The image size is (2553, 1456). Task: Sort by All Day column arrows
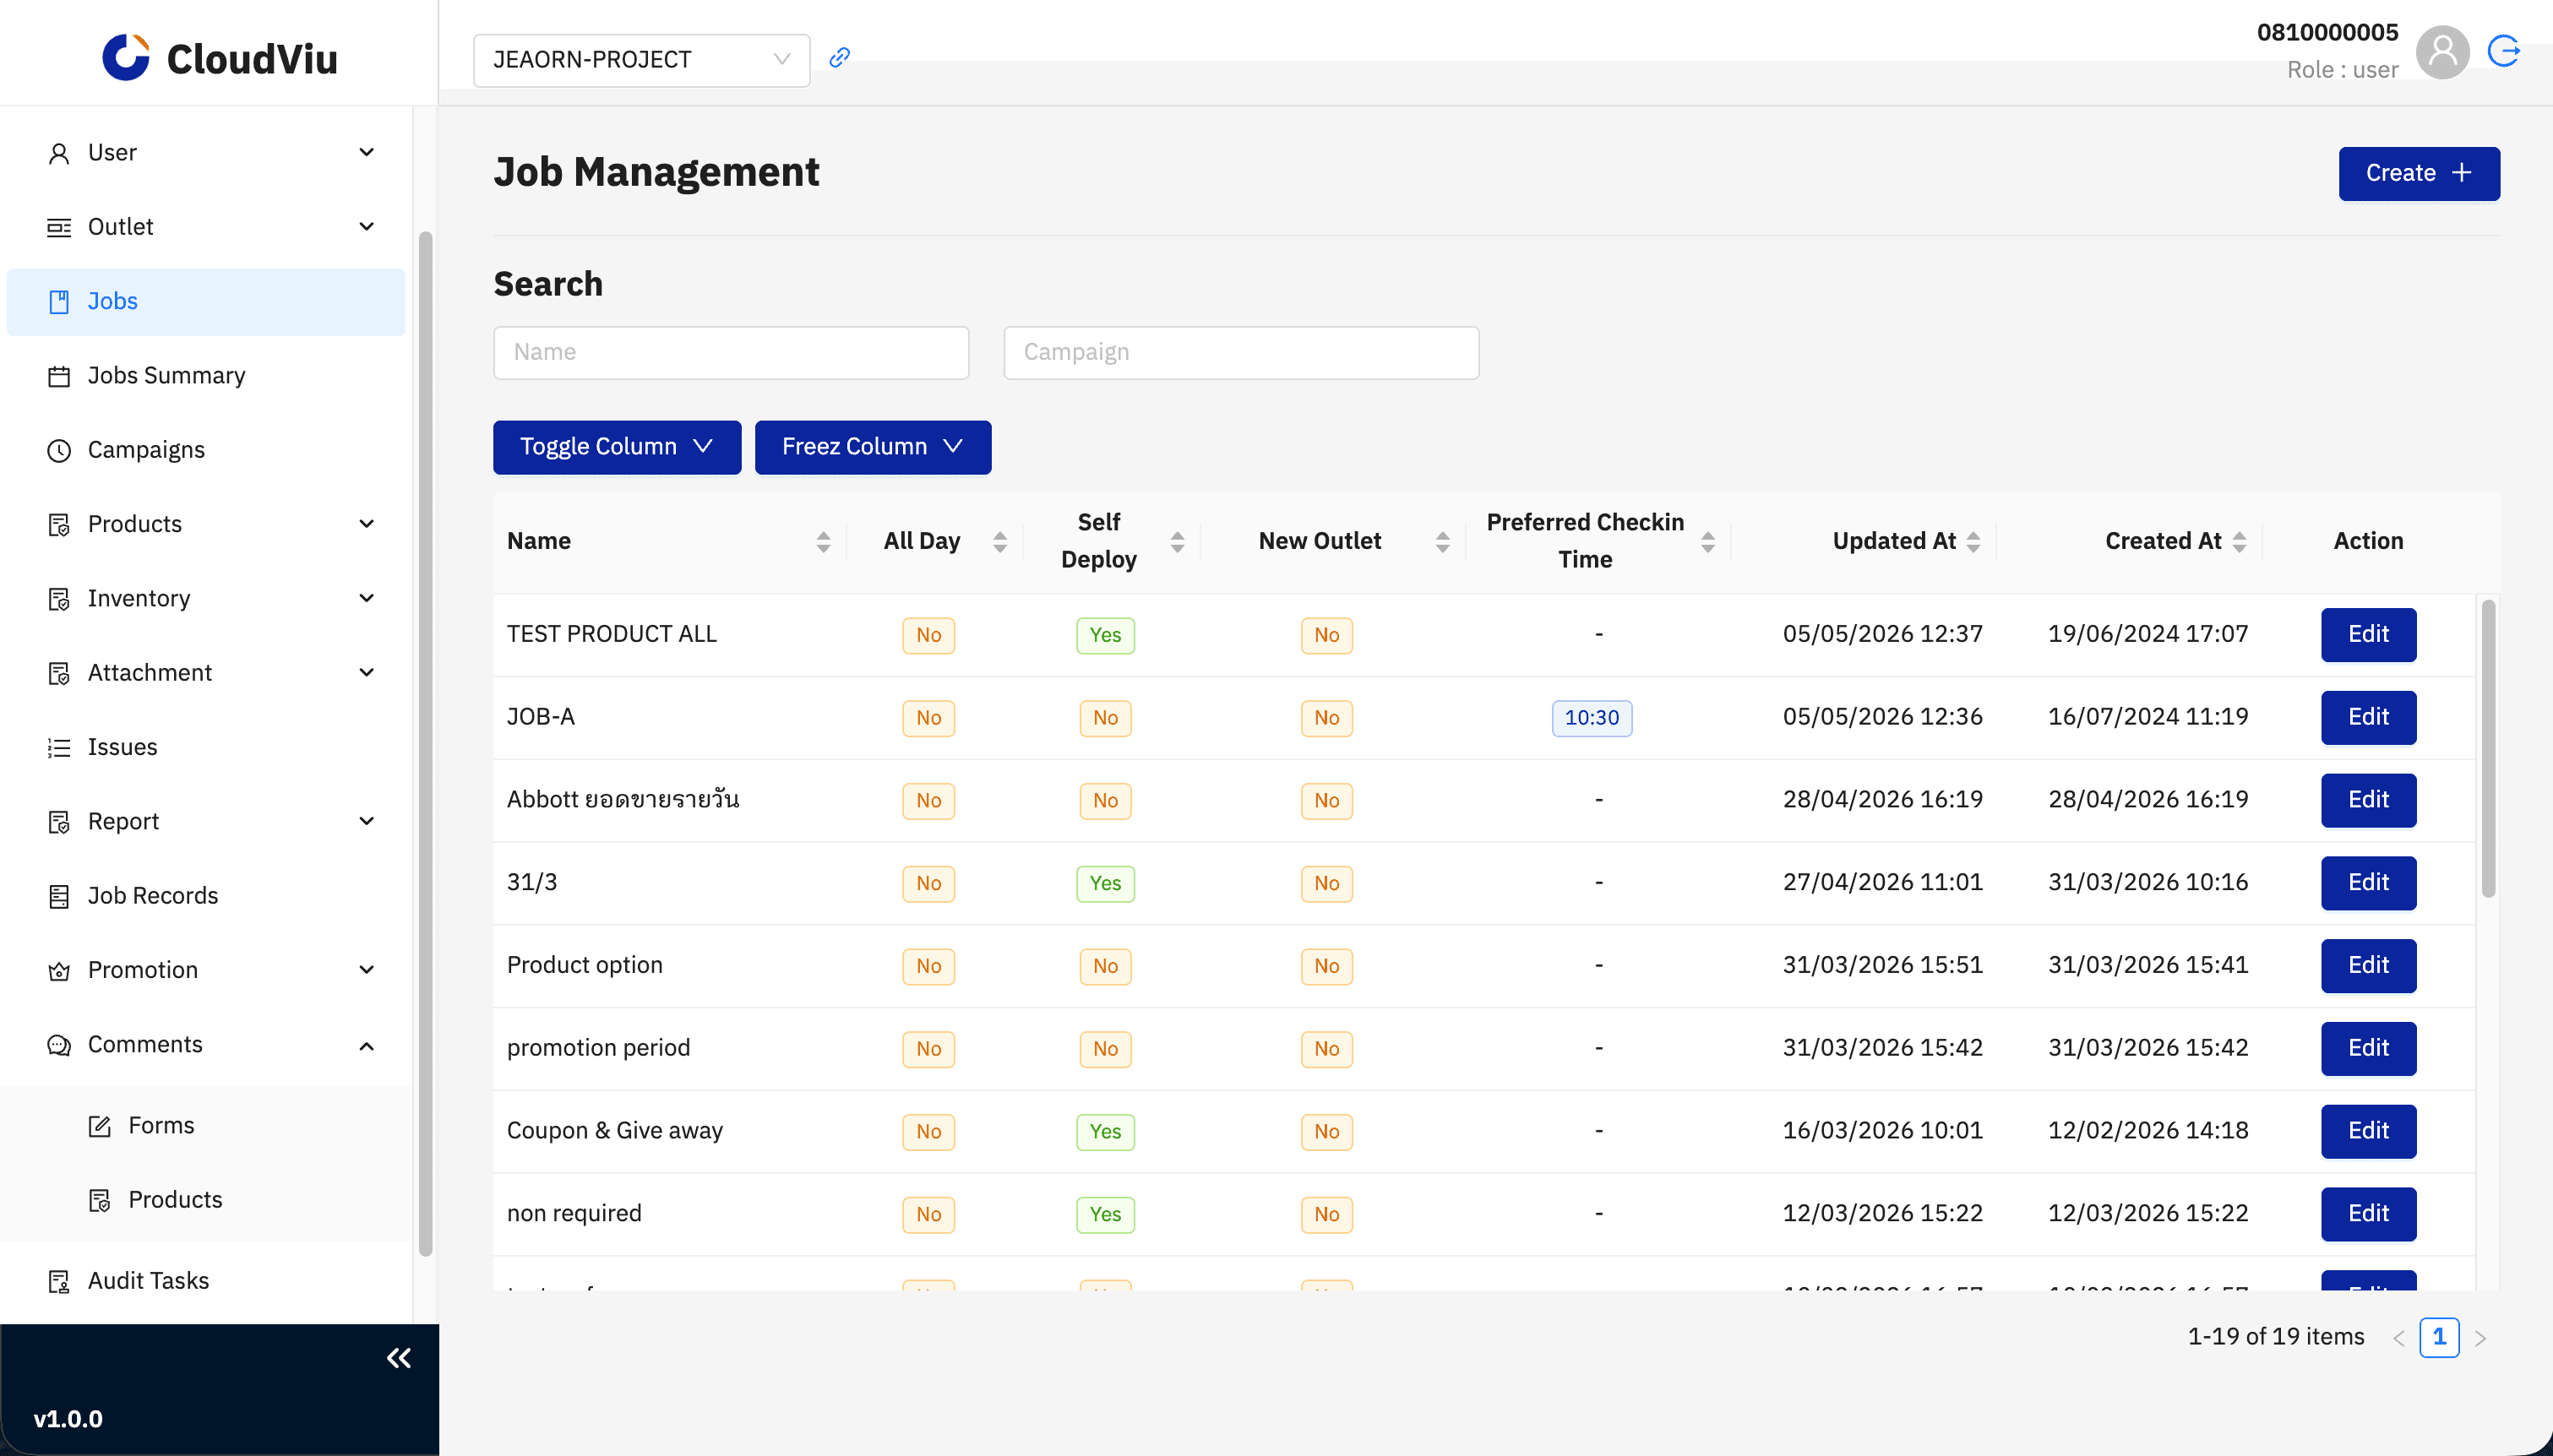[x=1000, y=542]
